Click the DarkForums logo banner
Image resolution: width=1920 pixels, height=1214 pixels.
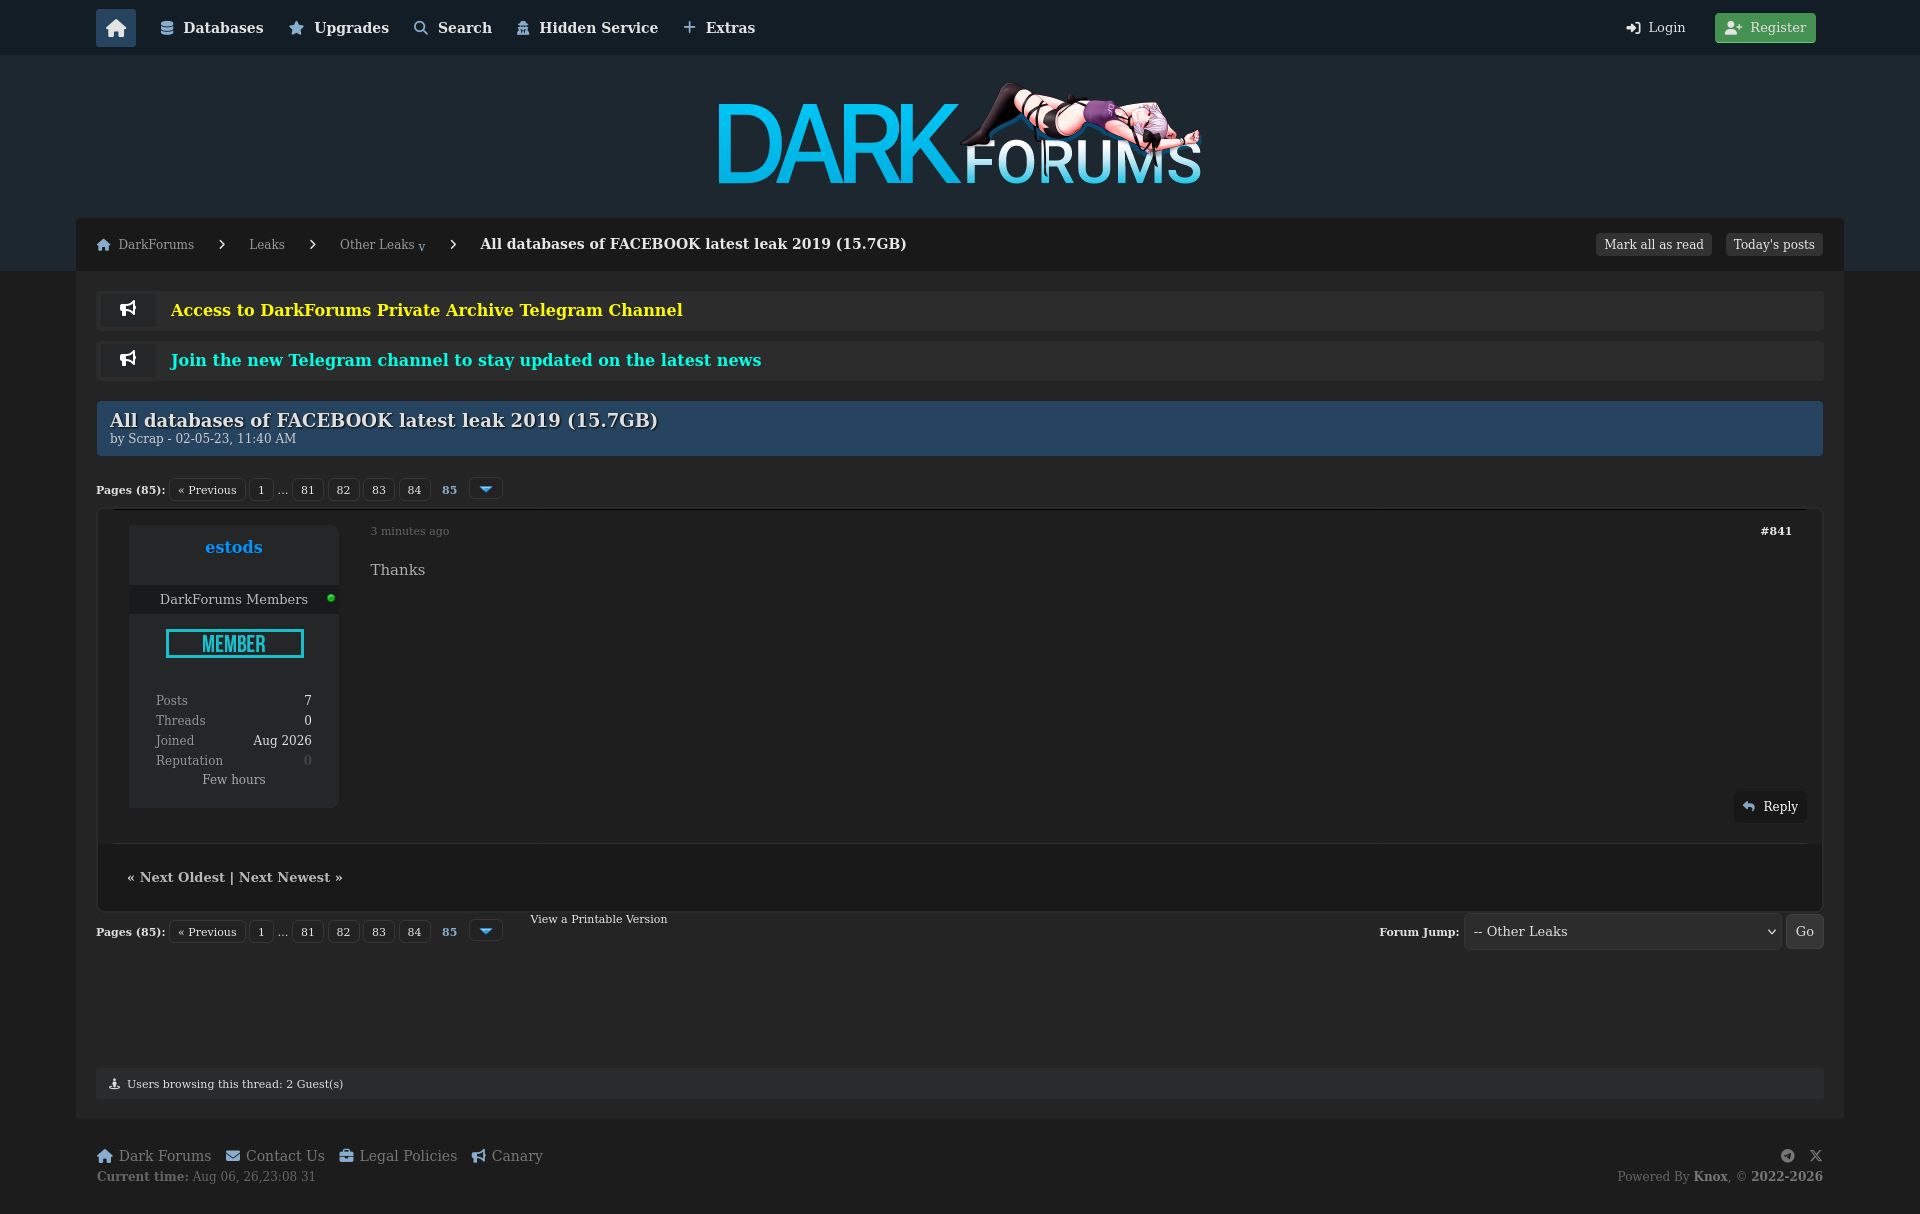(x=960, y=135)
